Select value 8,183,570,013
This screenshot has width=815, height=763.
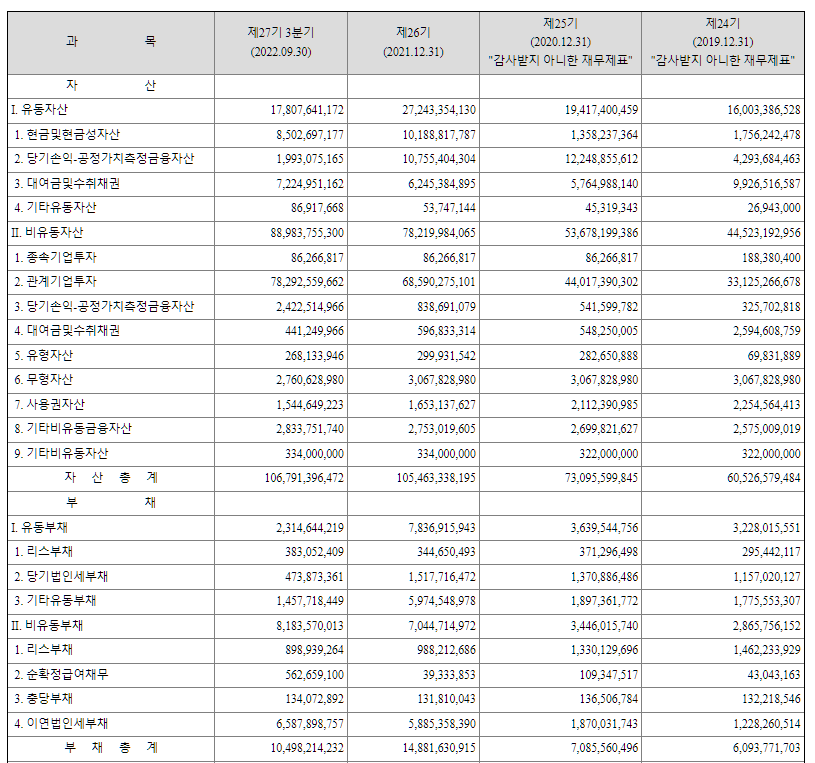[310, 626]
